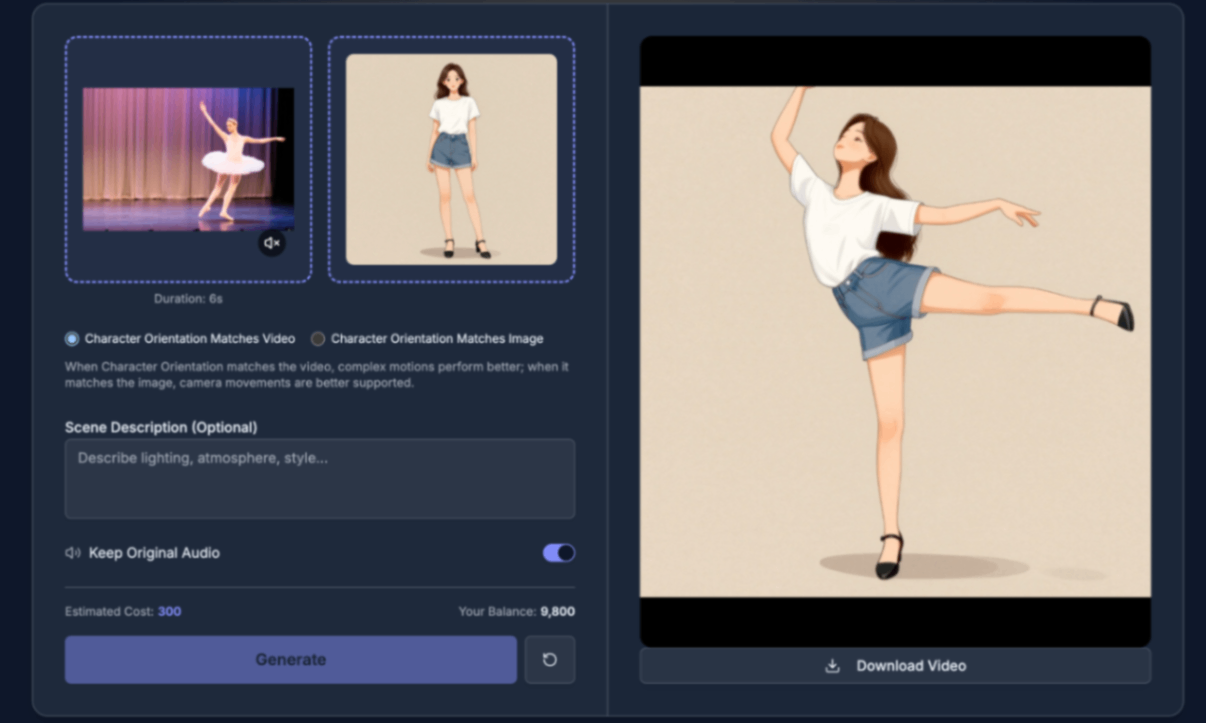
Task: Disable the Keep Original Audio switch
Action: tap(558, 553)
